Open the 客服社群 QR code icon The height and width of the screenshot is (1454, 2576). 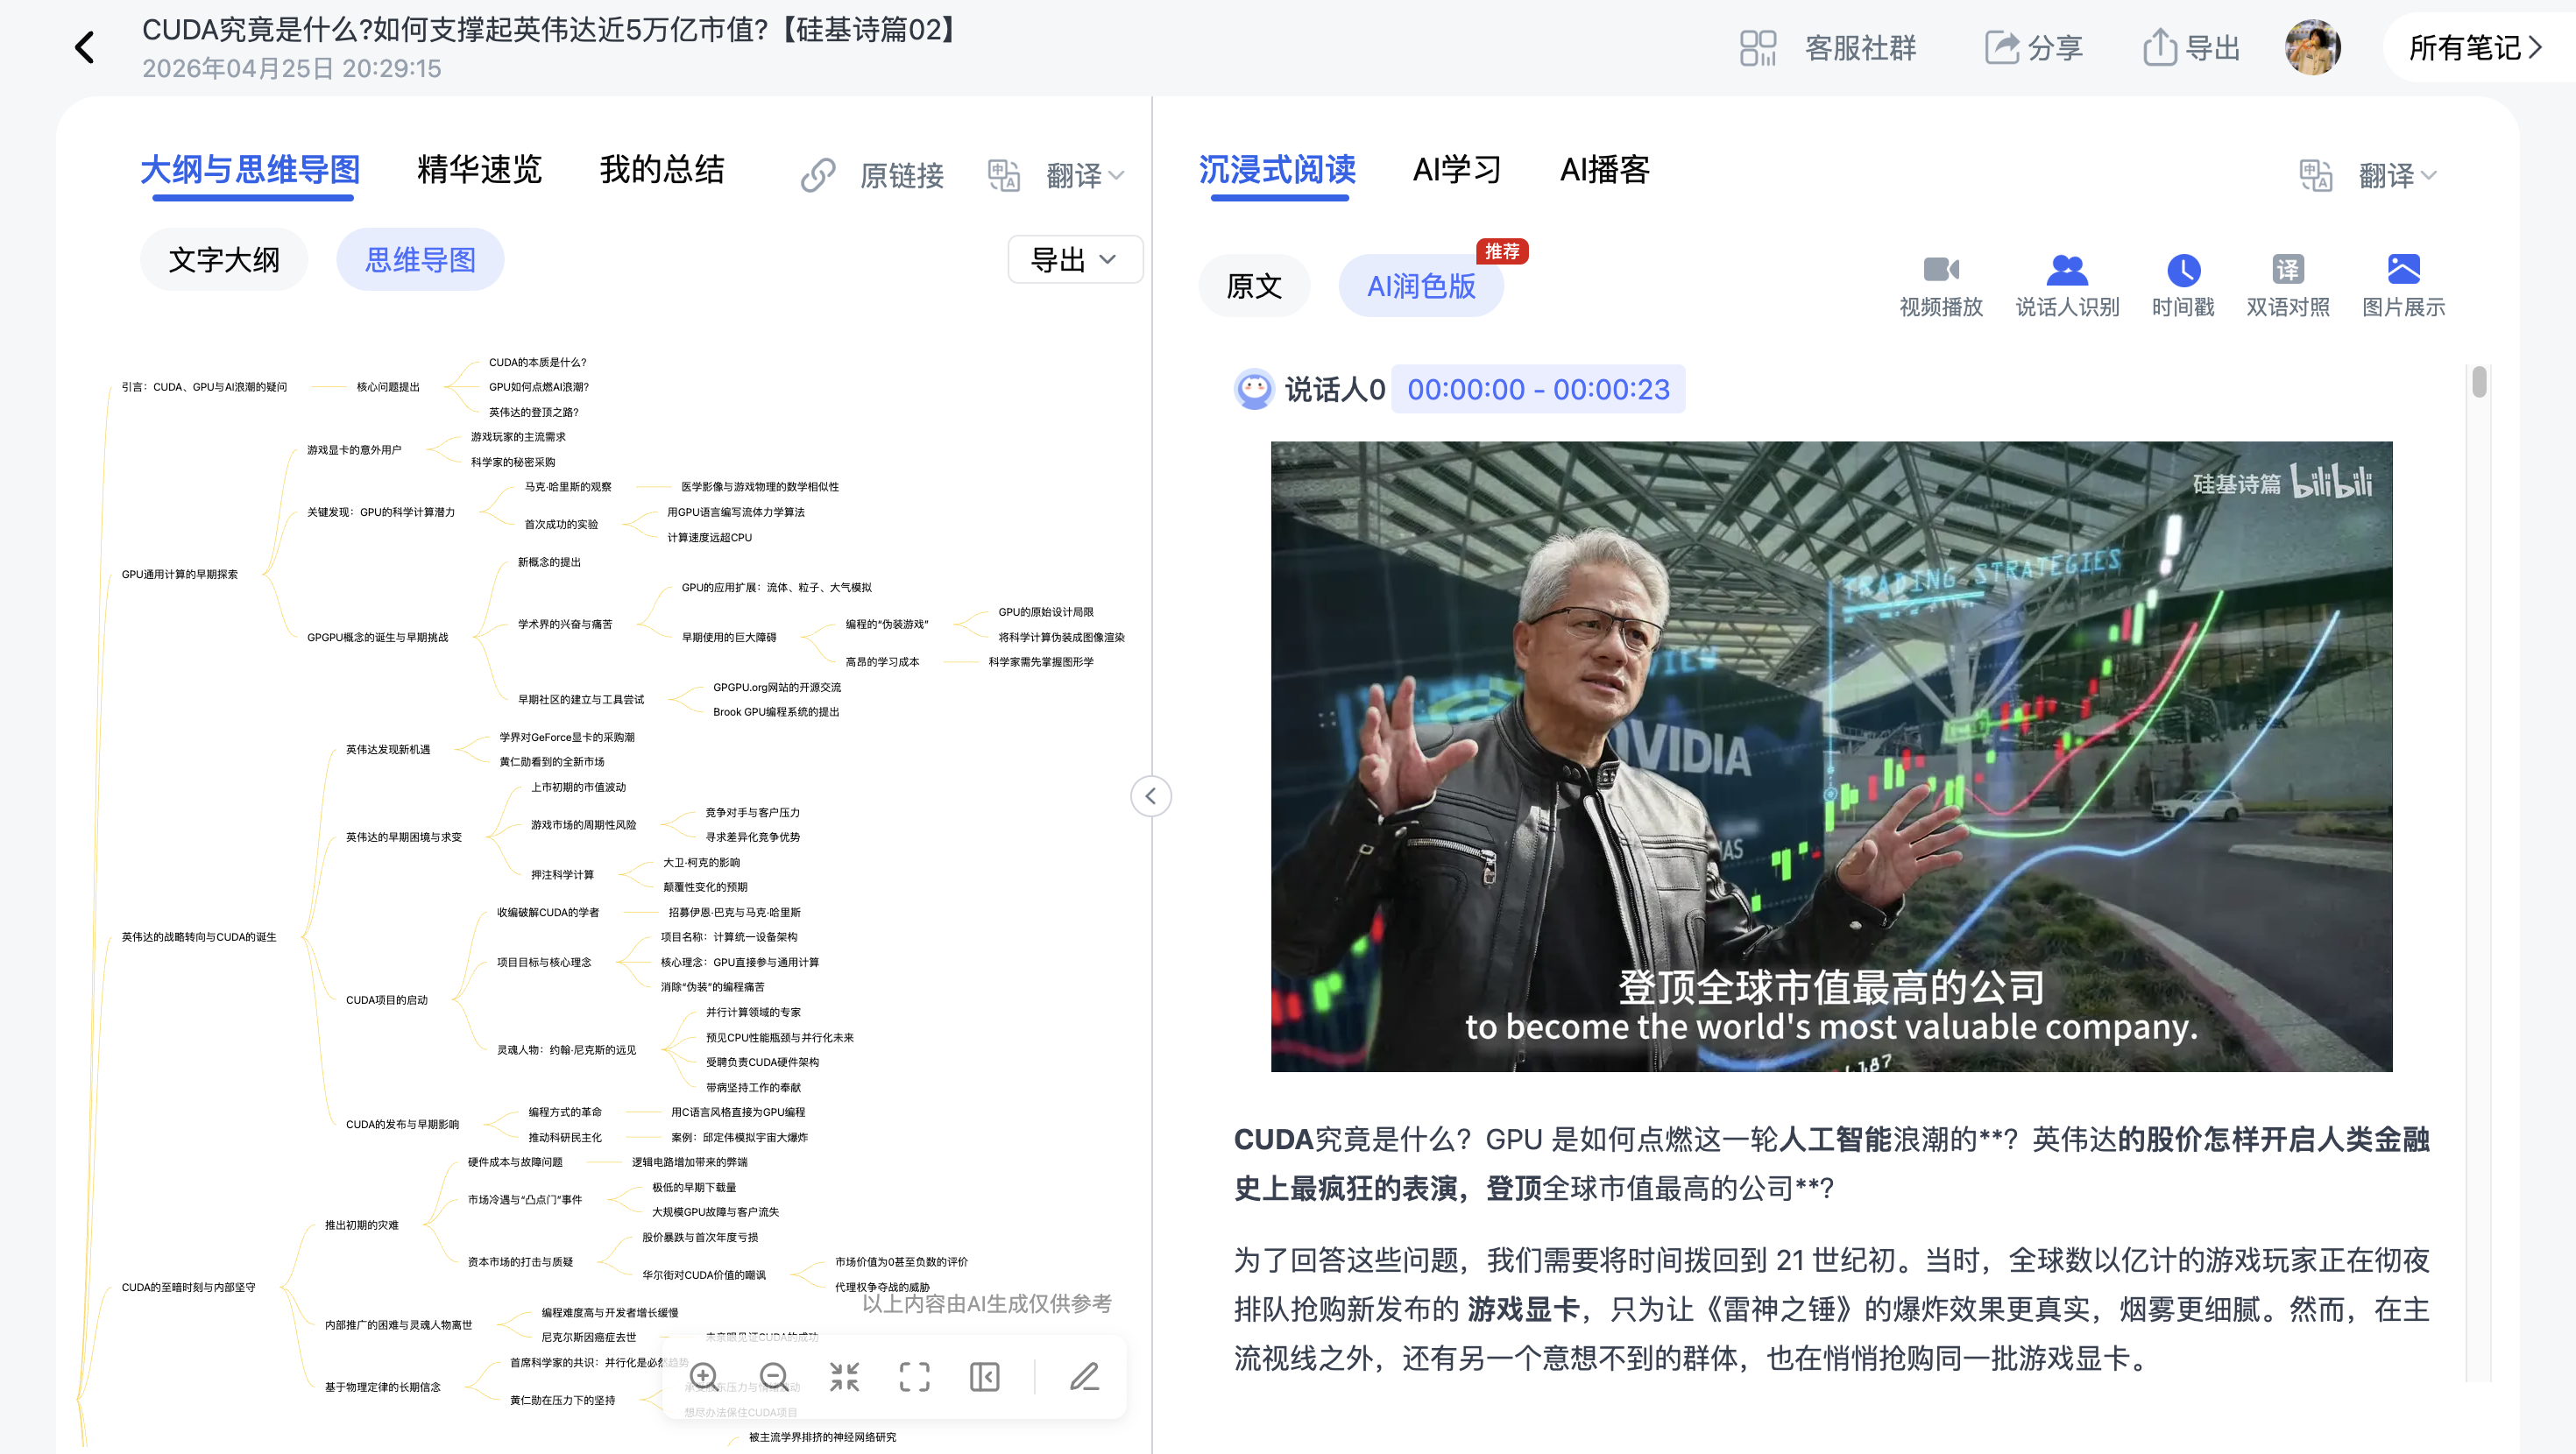(x=1757, y=47)
